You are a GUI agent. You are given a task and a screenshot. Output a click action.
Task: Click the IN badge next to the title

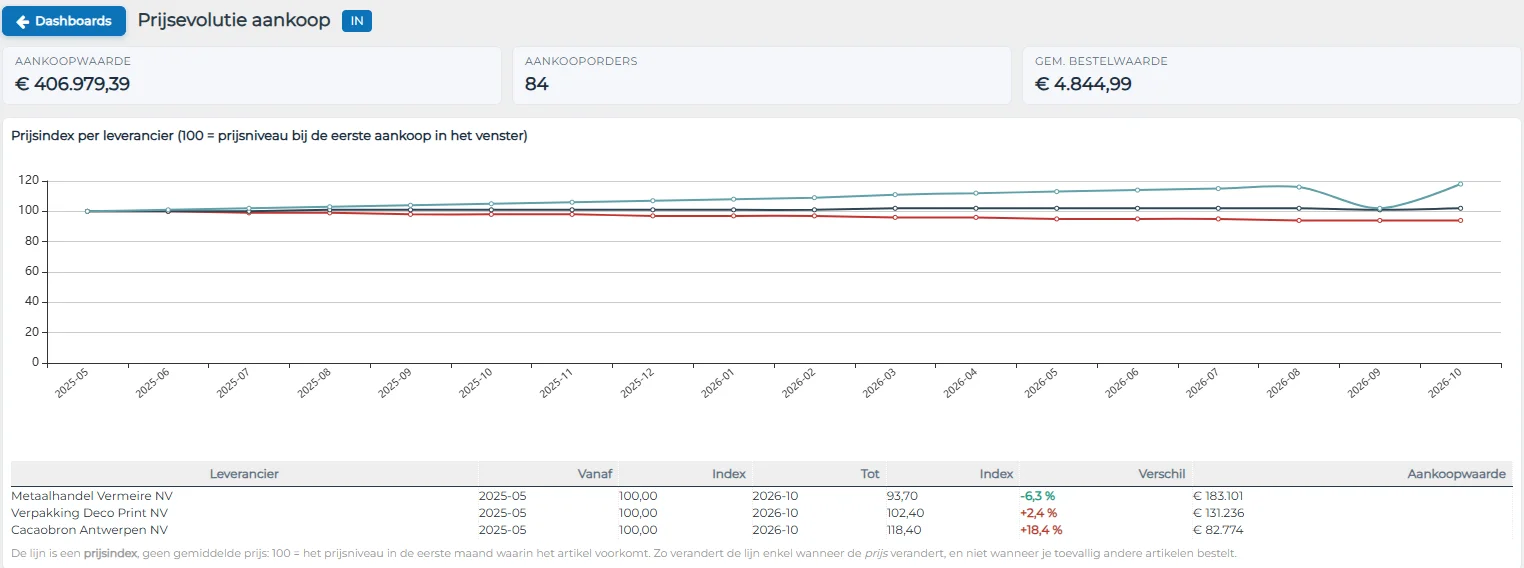click(357, 21)
